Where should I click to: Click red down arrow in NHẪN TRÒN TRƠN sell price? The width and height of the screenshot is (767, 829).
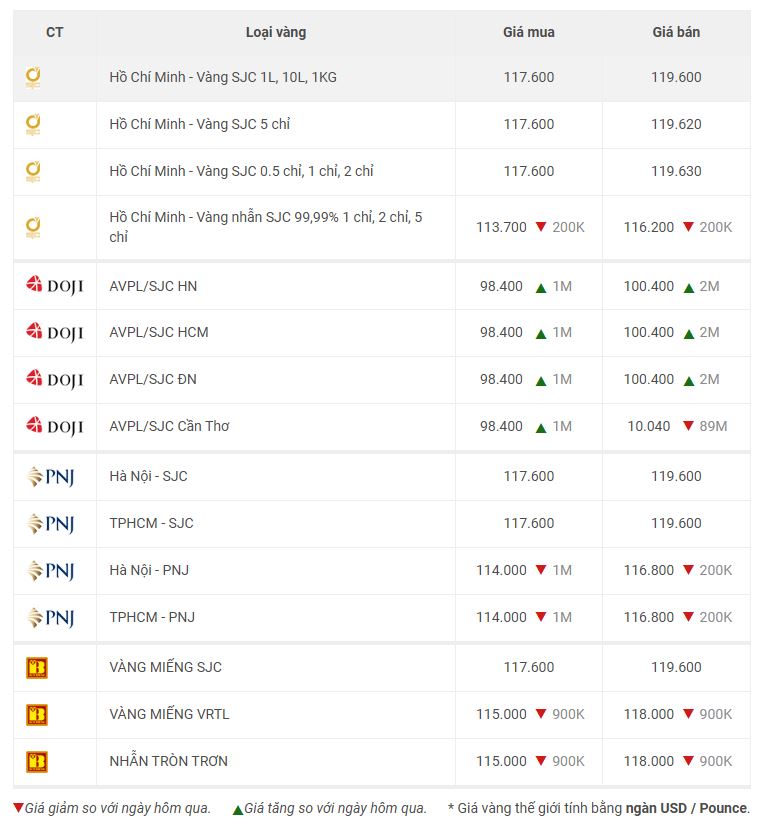tap(688, 760)
